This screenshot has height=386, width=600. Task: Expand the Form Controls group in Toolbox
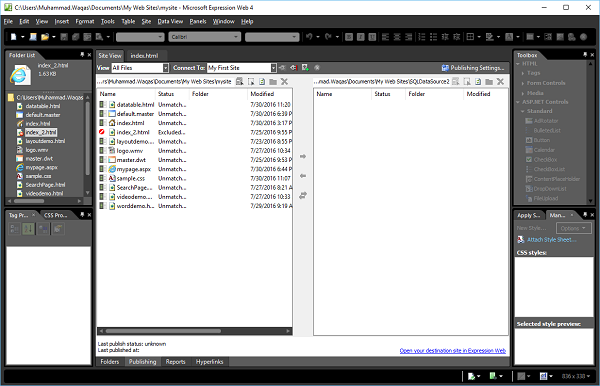[x=523, y=83]
